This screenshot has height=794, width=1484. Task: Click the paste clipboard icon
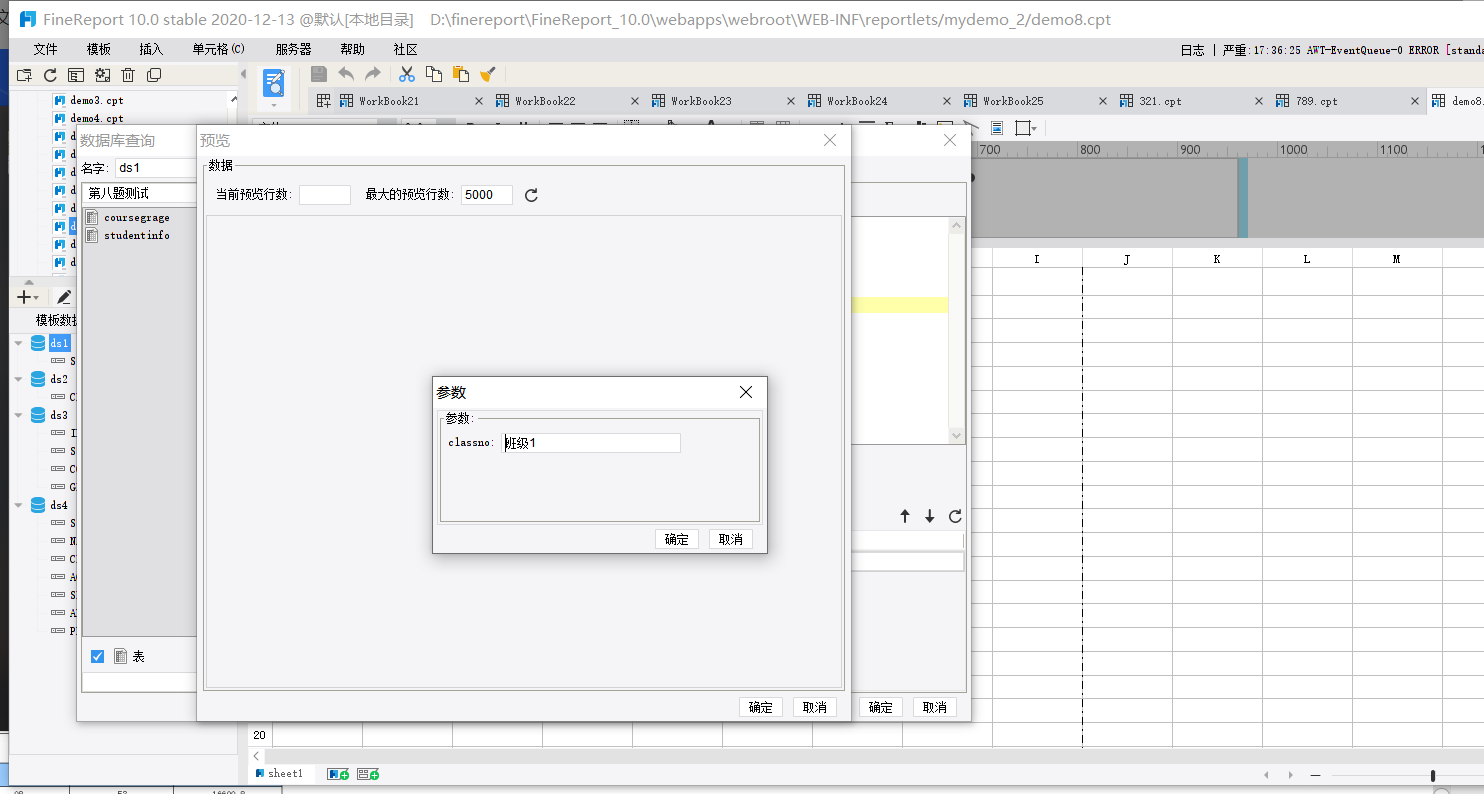click(461, 74)
